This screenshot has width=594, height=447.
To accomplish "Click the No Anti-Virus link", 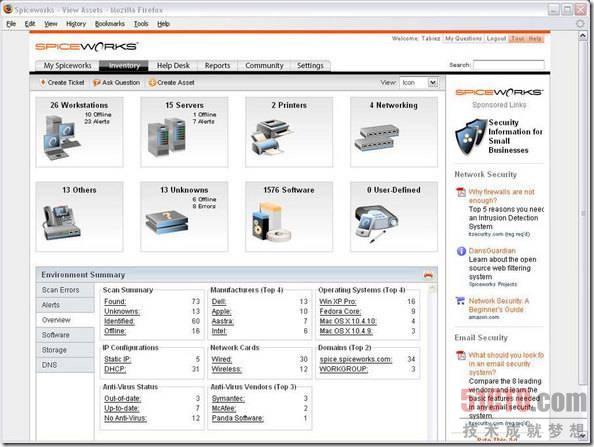I will click(x=125, y=418).
